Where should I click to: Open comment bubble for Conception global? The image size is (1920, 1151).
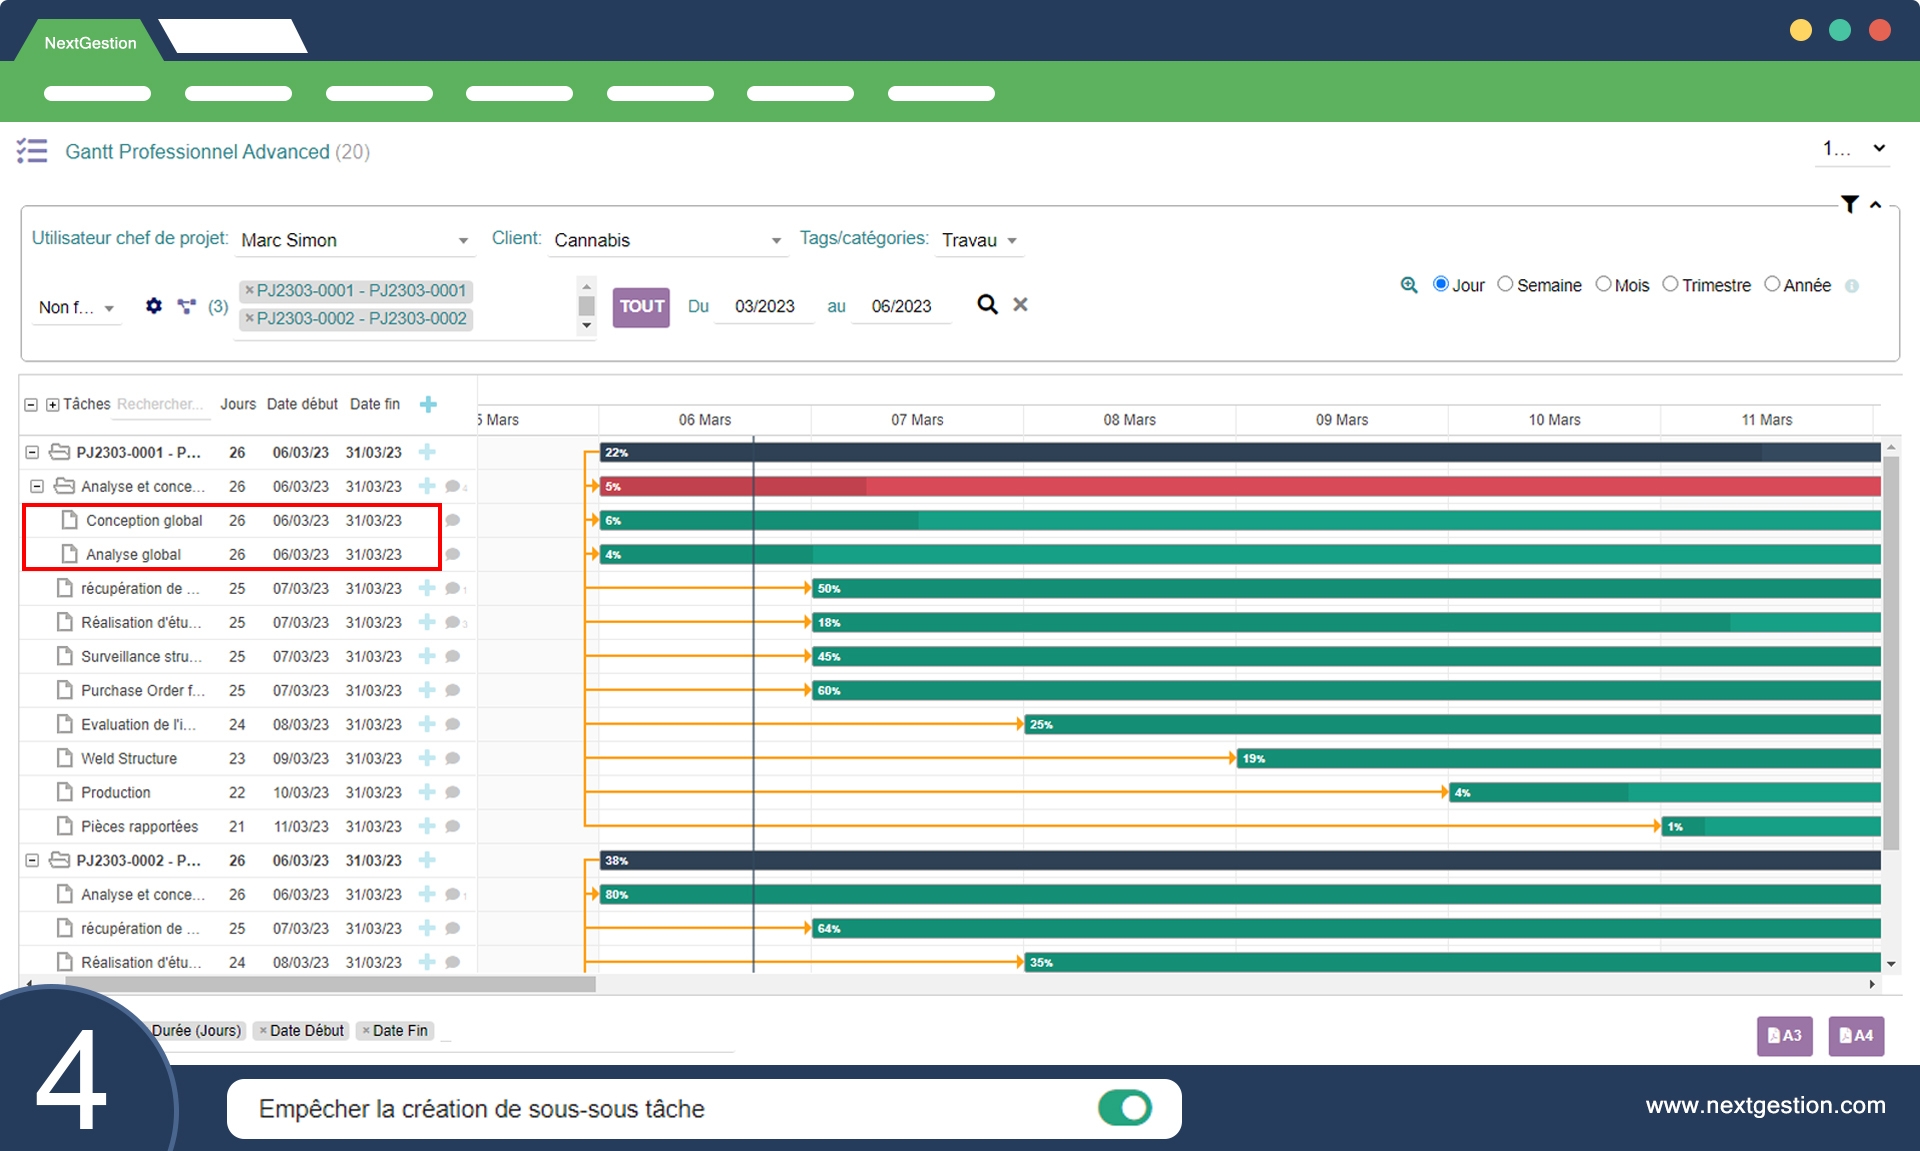click(453, 520)
